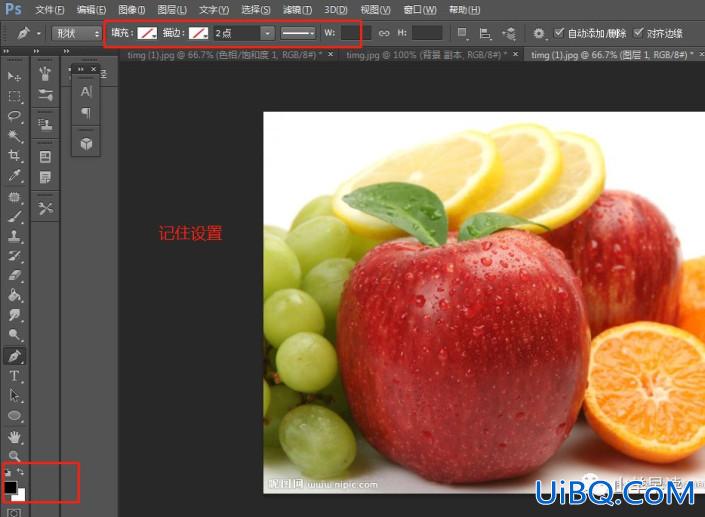Select the Move tool

pos(14,76)
